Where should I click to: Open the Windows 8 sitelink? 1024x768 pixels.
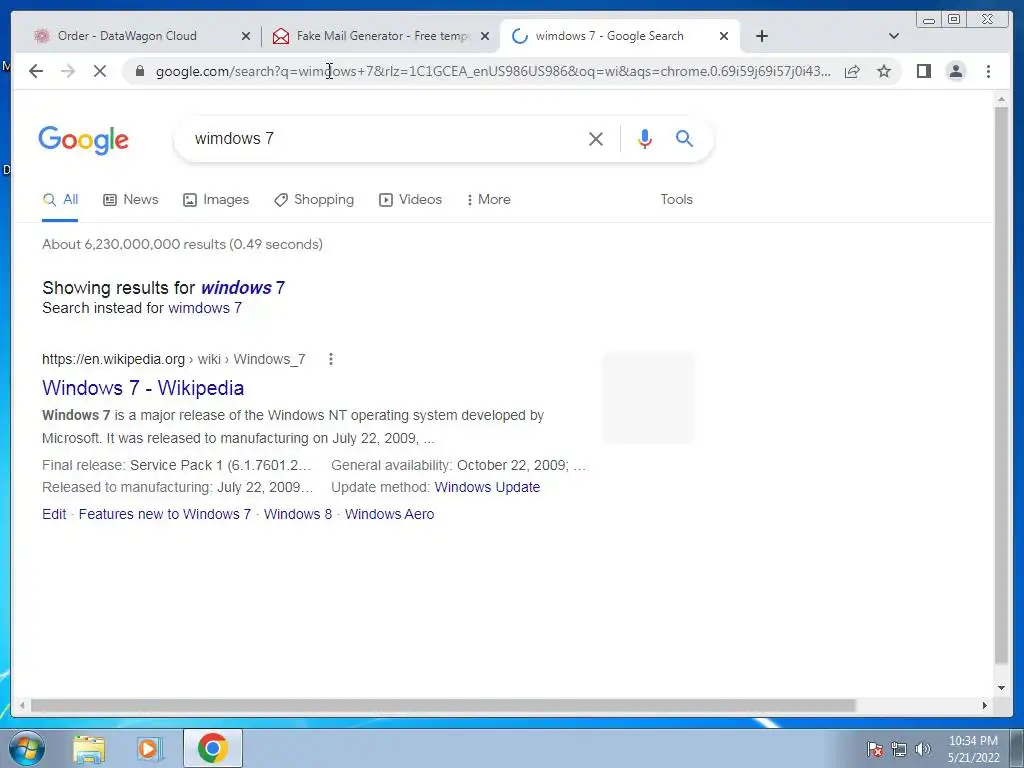pos(298,514)
